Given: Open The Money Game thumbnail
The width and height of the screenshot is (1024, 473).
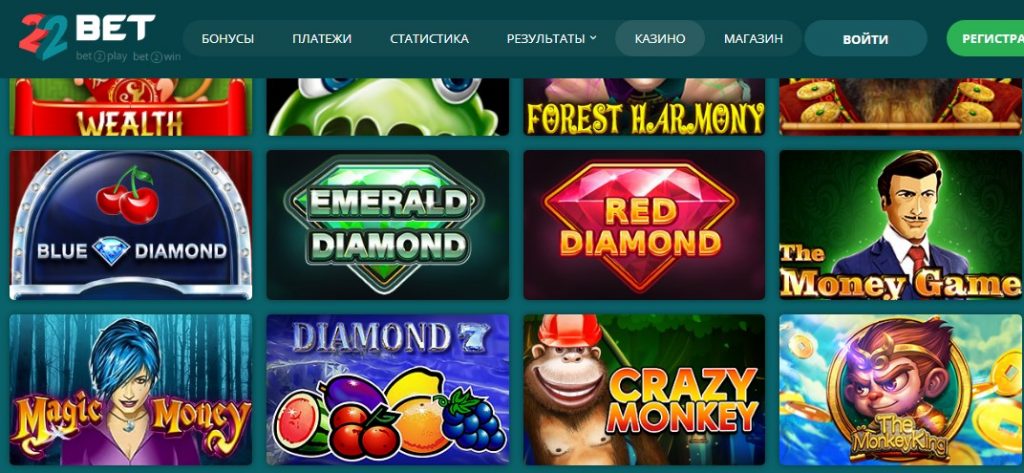Looking at the screenshot, I should tap(901, 225).
